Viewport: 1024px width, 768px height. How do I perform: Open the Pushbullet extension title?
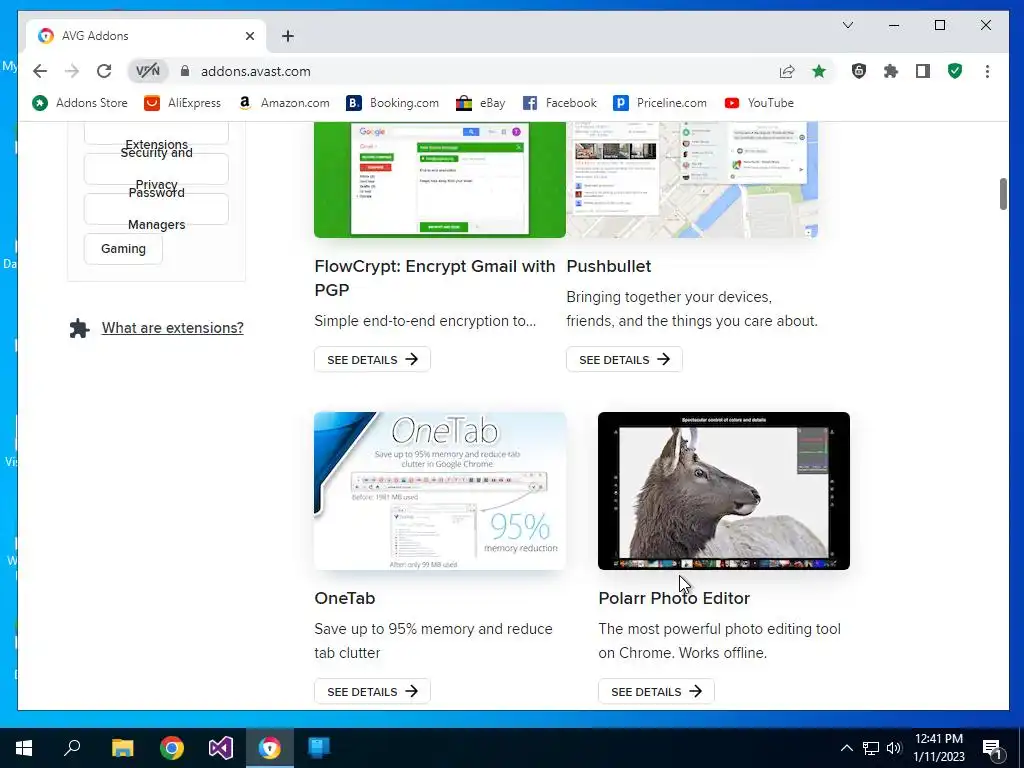click(x=609, y=266)
